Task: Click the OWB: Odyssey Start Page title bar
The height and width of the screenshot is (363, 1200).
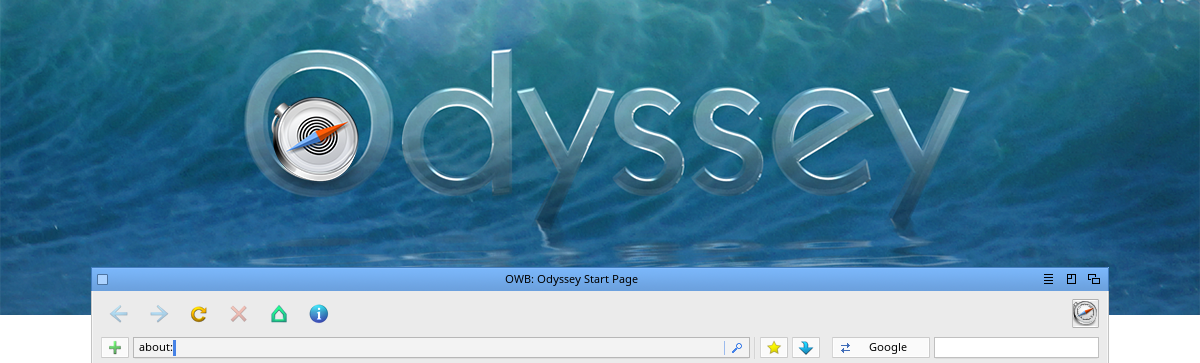Action: click(x=572, y=279)
